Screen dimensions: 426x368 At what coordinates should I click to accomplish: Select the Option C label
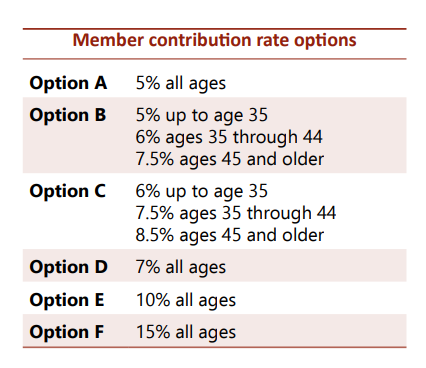[x=68, y=191]
